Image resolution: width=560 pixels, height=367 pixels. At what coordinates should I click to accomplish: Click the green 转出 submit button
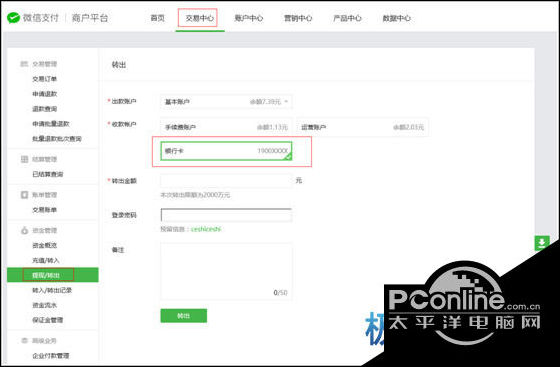(x=184, y=316)
